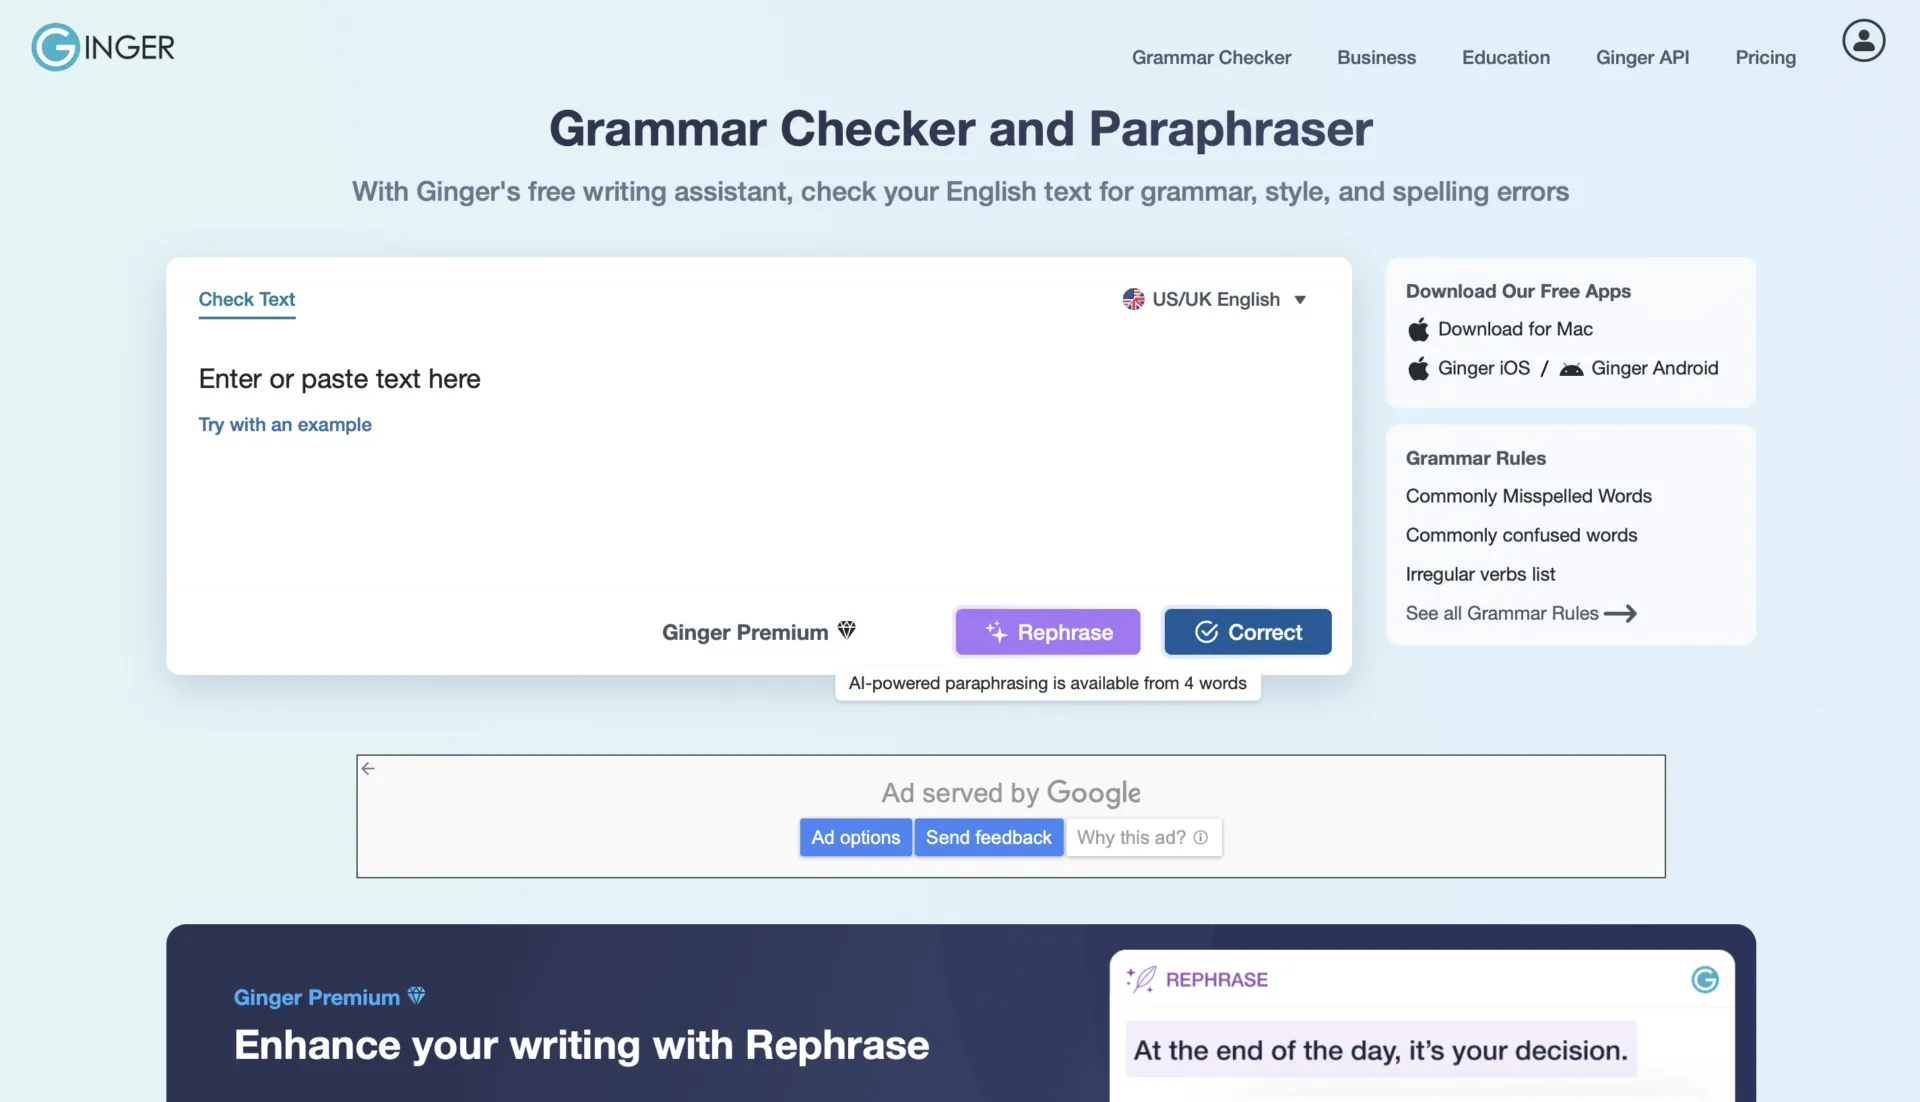Open the Pricing page
1920x1102 pixels.
click(x=1765, y=57)
